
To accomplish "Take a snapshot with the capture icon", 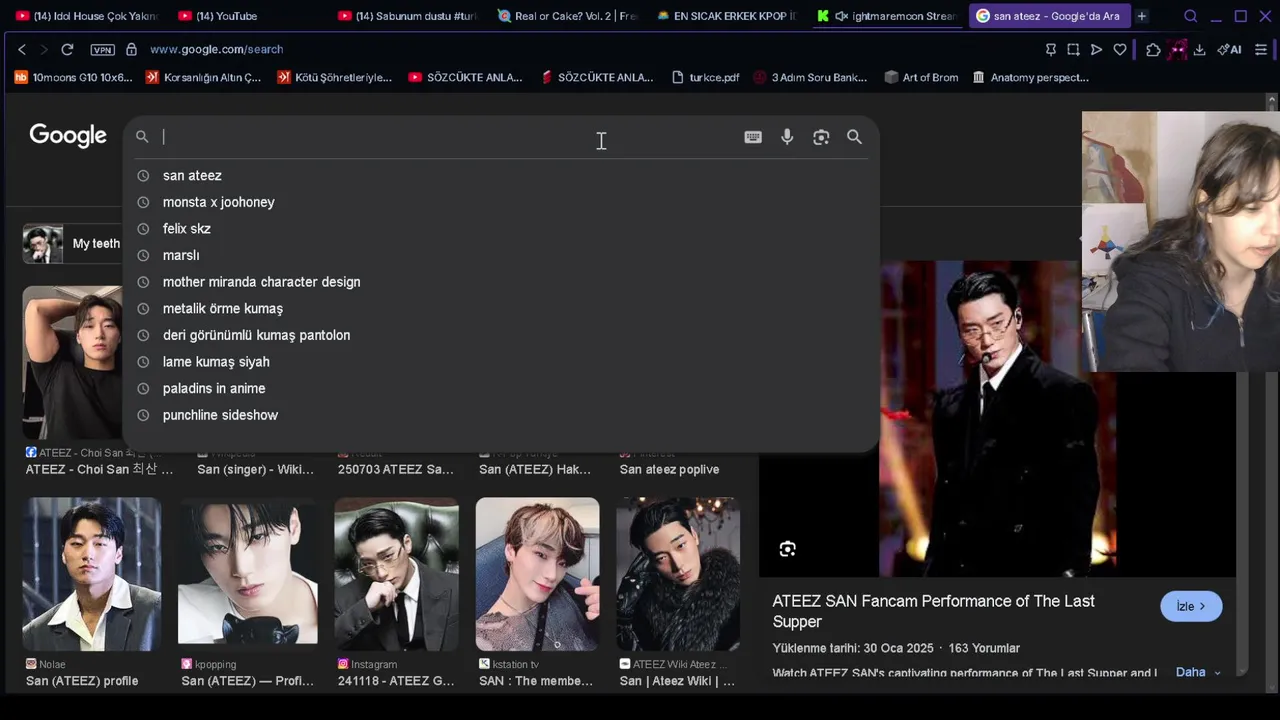I will 1073,49.
